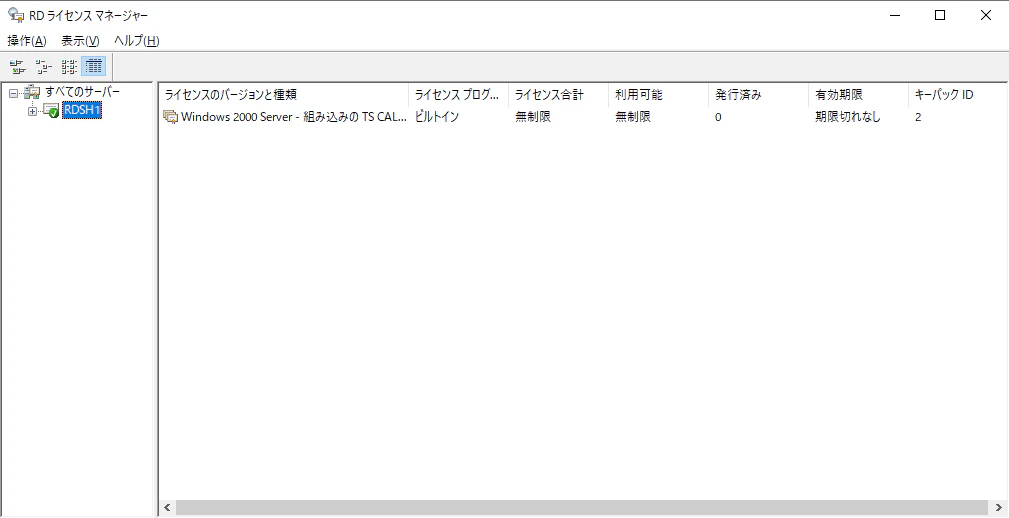
Task: Click the ビルトイン program cell
Action: tap(436, 117)
